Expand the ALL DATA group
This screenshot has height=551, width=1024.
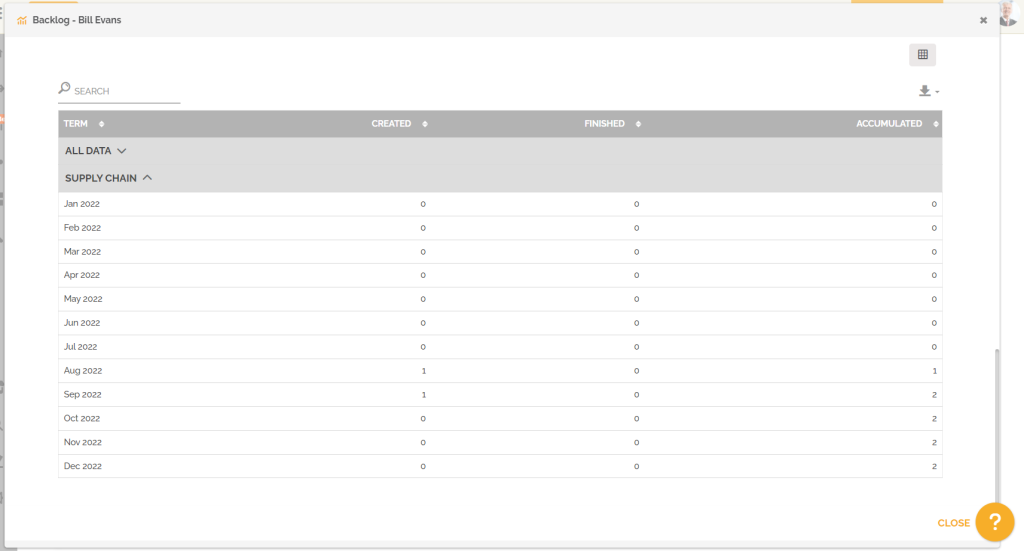pyautogui.click(x=96, y=151)
